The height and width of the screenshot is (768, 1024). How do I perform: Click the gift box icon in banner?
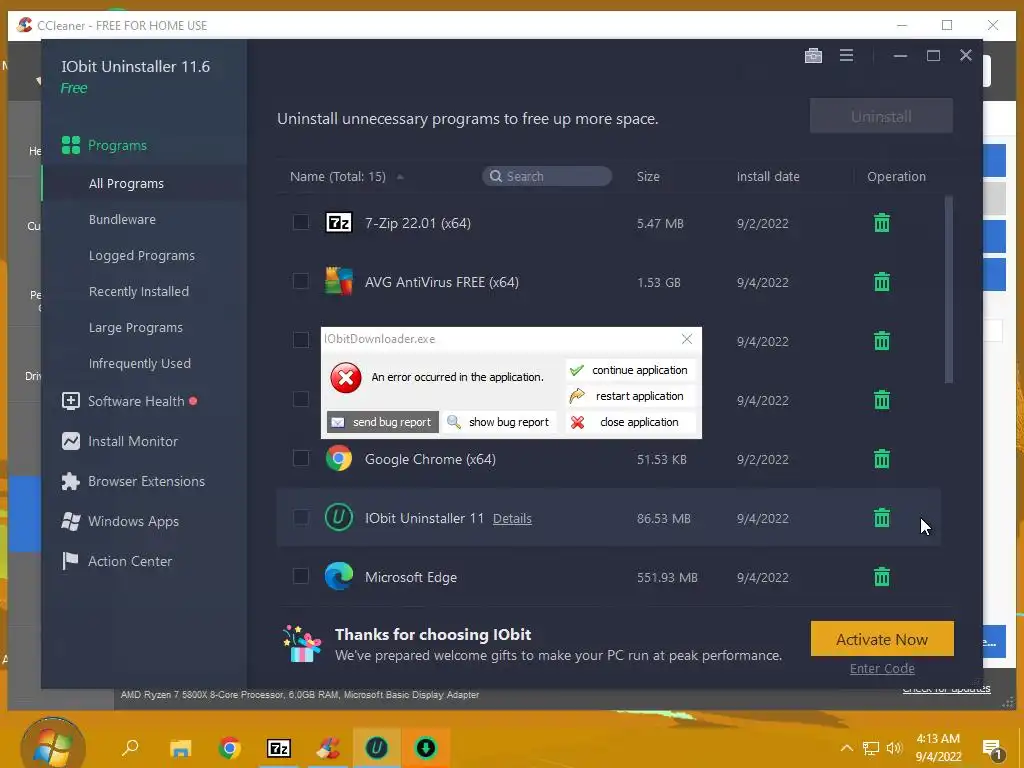(x=302, y=644)
